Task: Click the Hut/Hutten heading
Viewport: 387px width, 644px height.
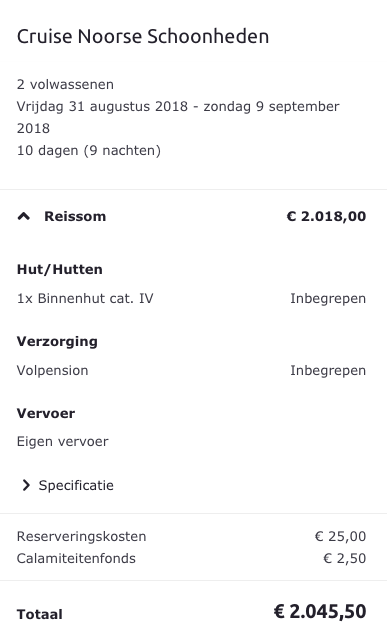Action: pyautogui.click(x=60, y=269)
